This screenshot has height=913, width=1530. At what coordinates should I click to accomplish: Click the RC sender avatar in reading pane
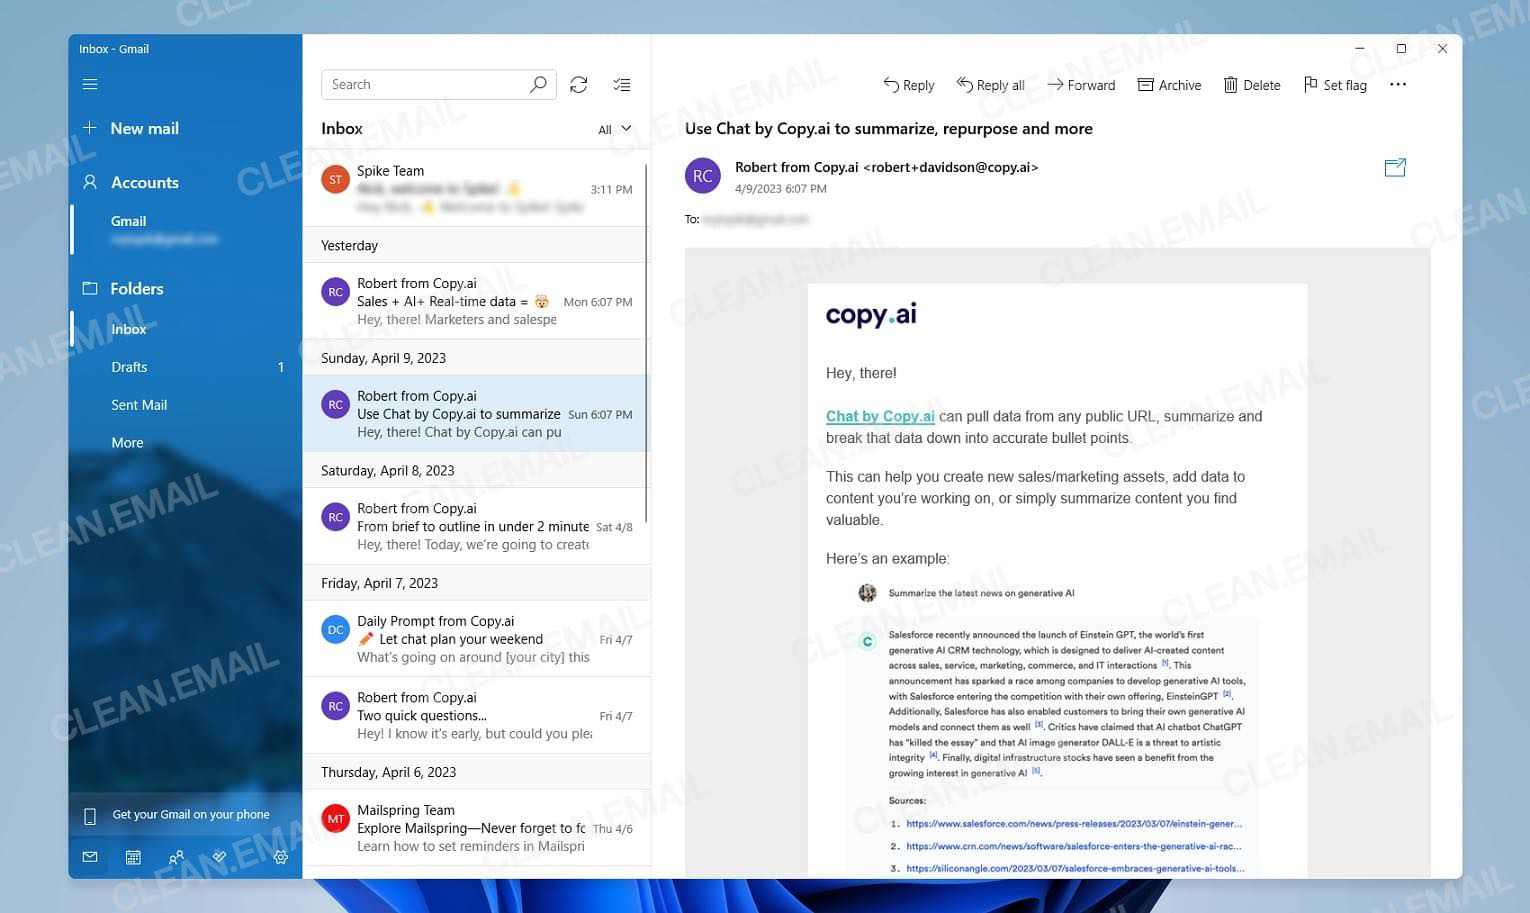(703, 176)
